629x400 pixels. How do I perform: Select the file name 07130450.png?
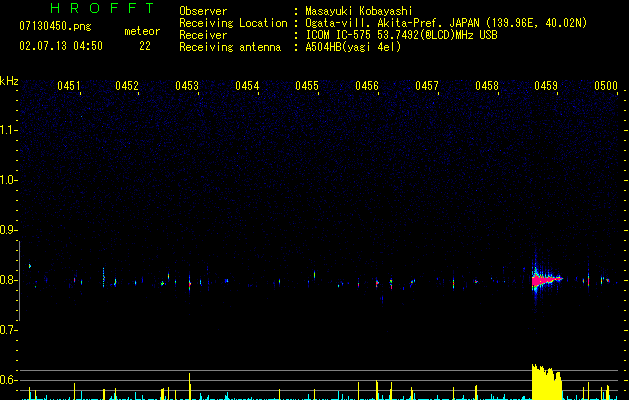[55, 27]
